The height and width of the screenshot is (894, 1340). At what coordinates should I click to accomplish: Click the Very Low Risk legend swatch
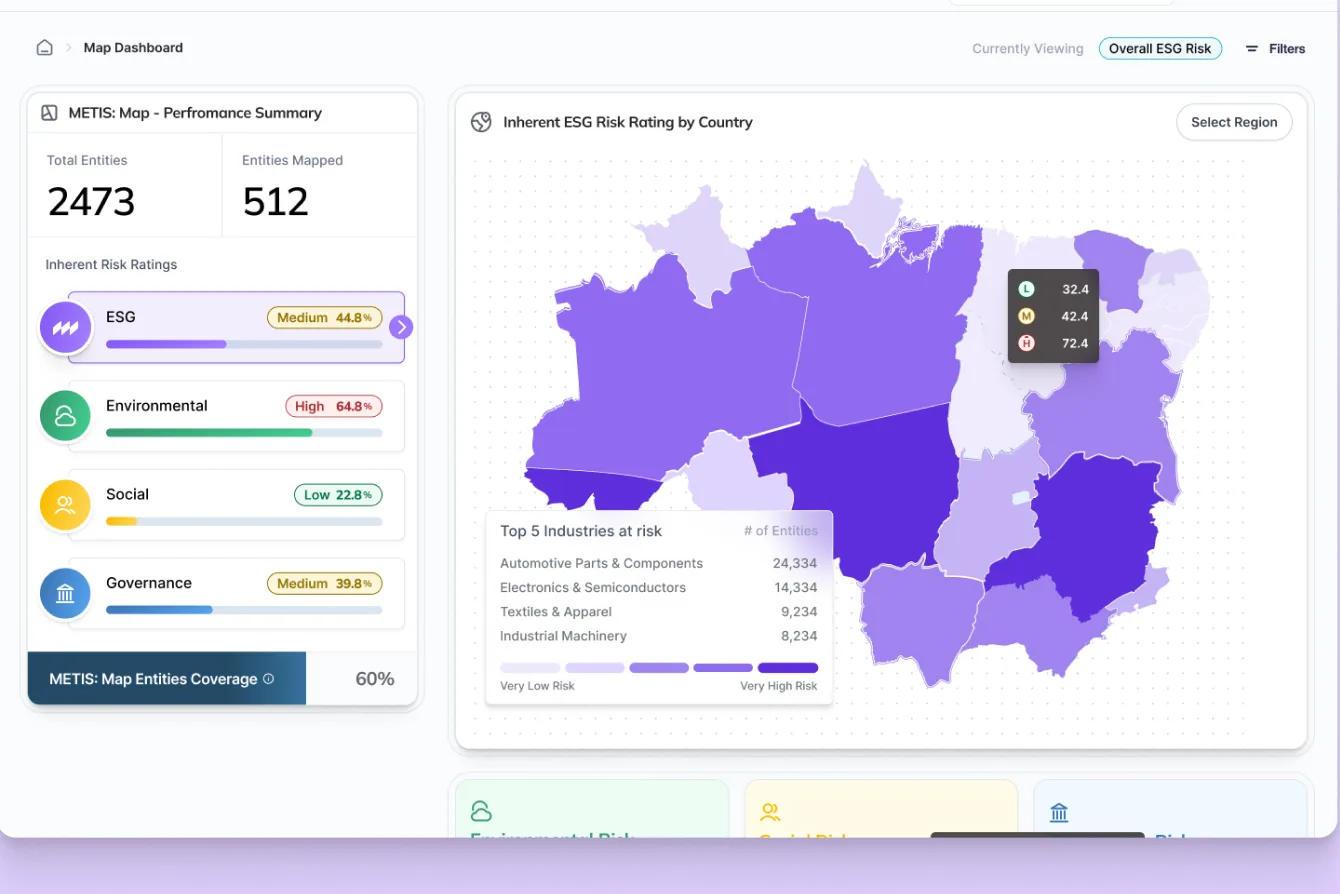click(x=530, y=668)
